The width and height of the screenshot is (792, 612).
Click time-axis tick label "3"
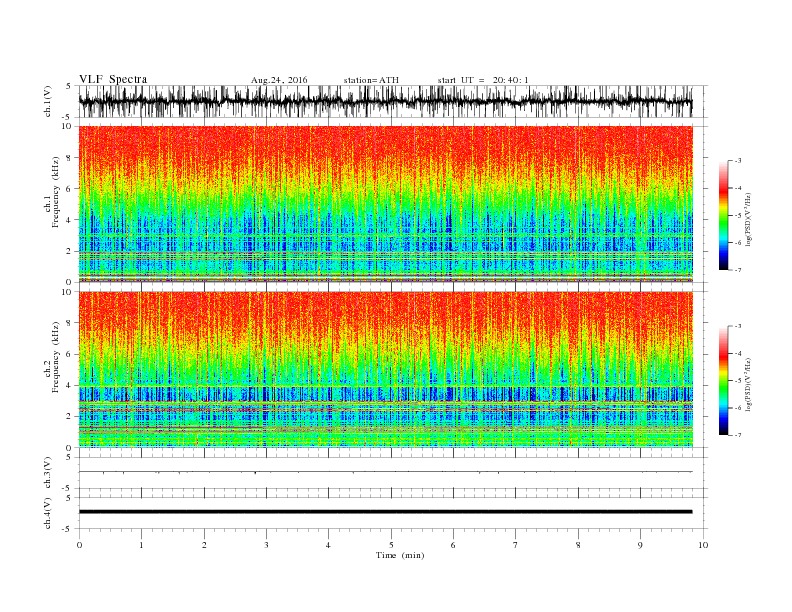(267, 545)
